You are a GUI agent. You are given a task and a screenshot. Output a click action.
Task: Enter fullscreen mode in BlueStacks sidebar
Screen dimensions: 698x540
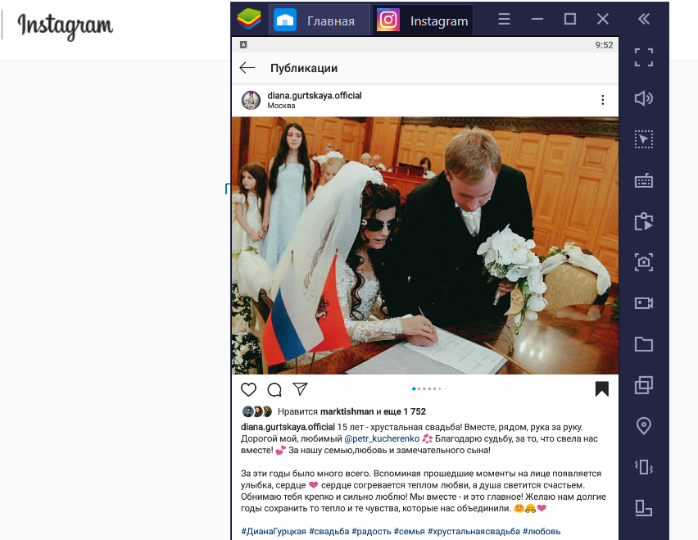(644, 57)
